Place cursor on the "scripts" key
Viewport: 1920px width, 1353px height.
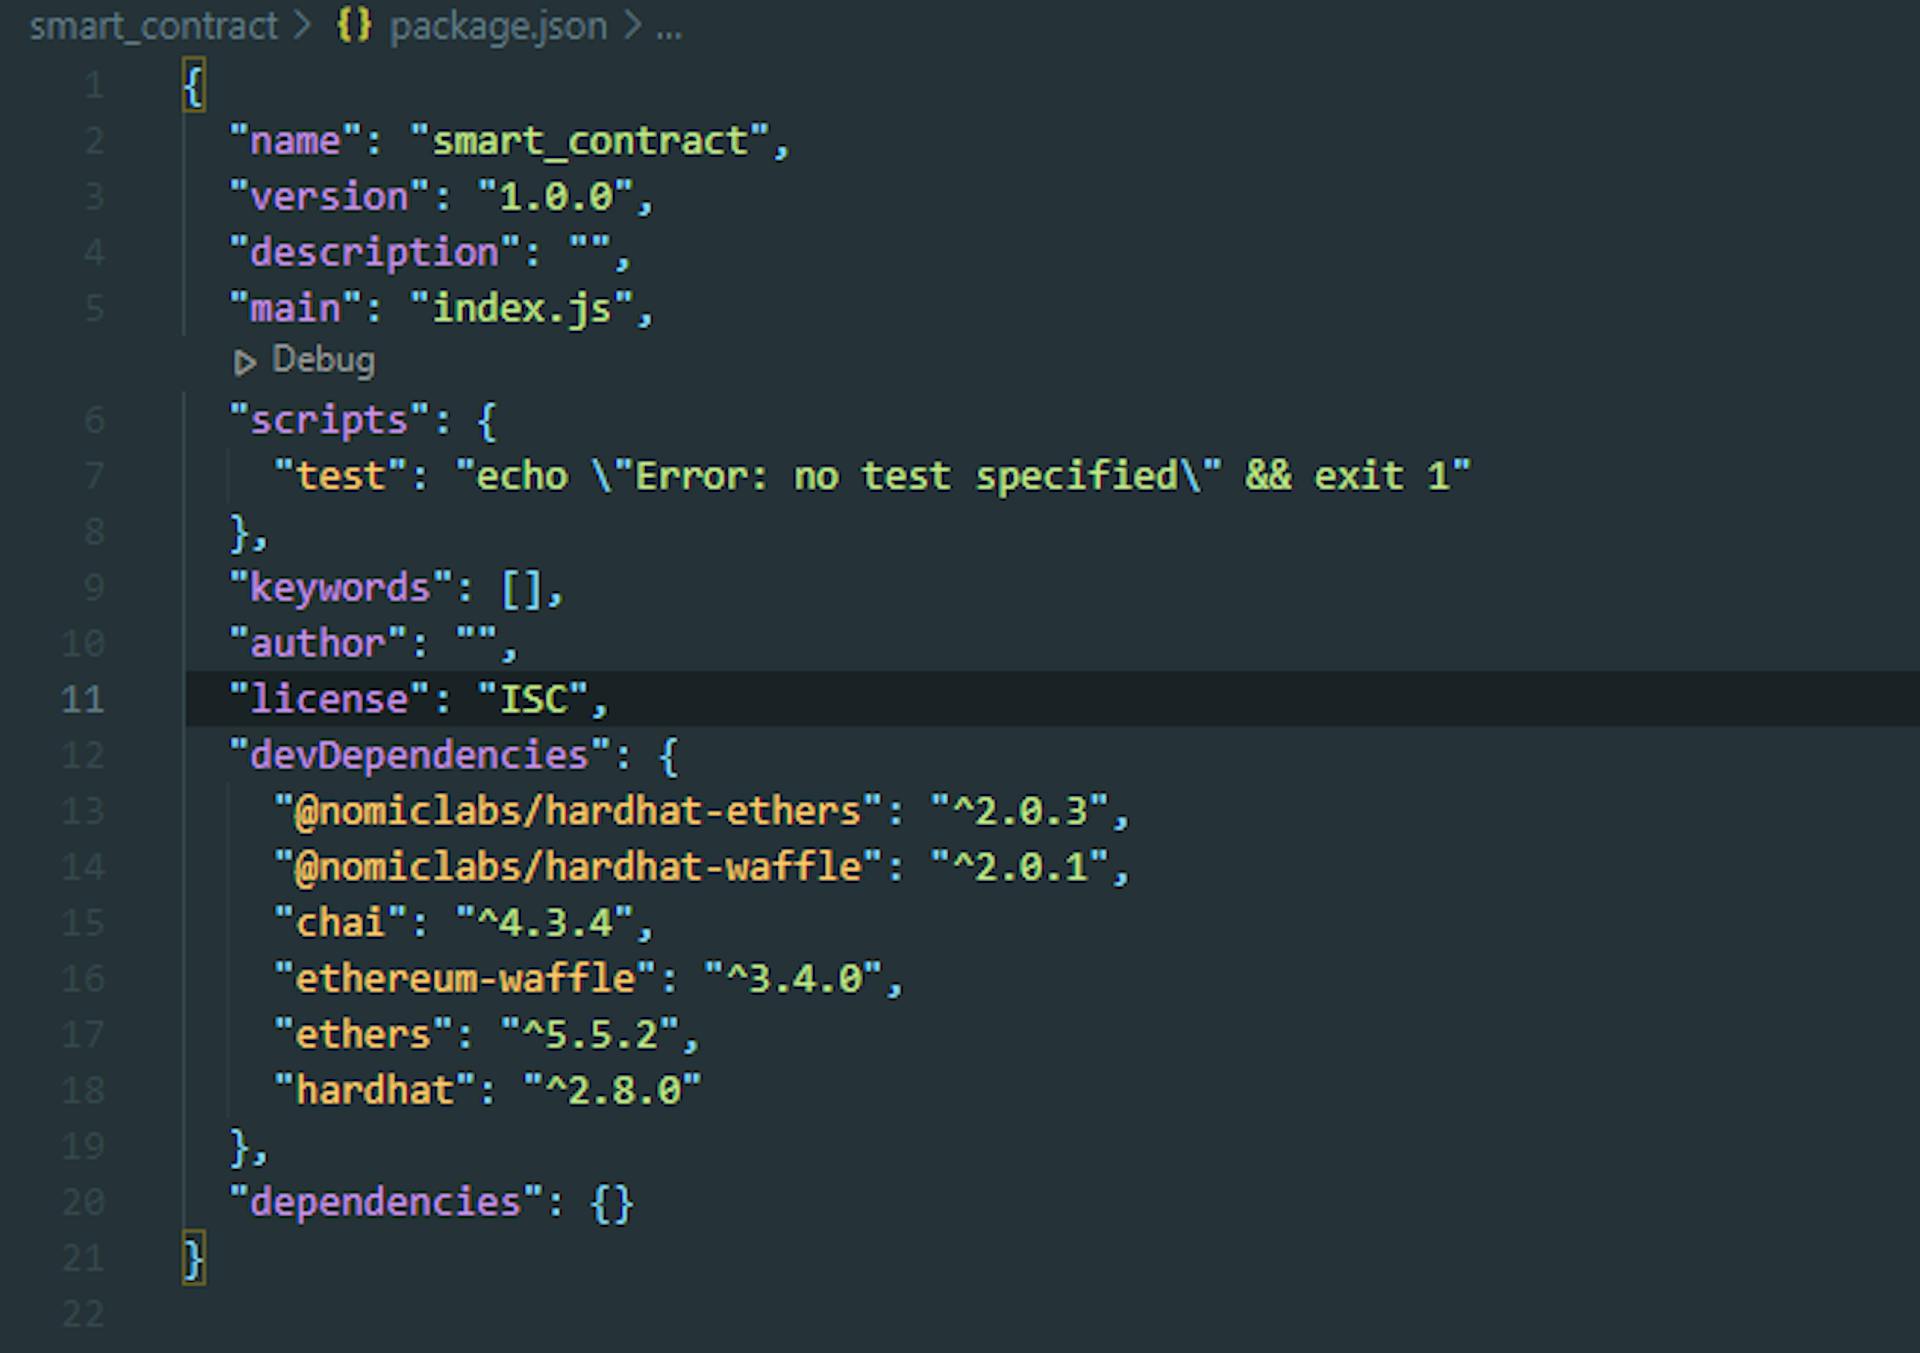329,421
